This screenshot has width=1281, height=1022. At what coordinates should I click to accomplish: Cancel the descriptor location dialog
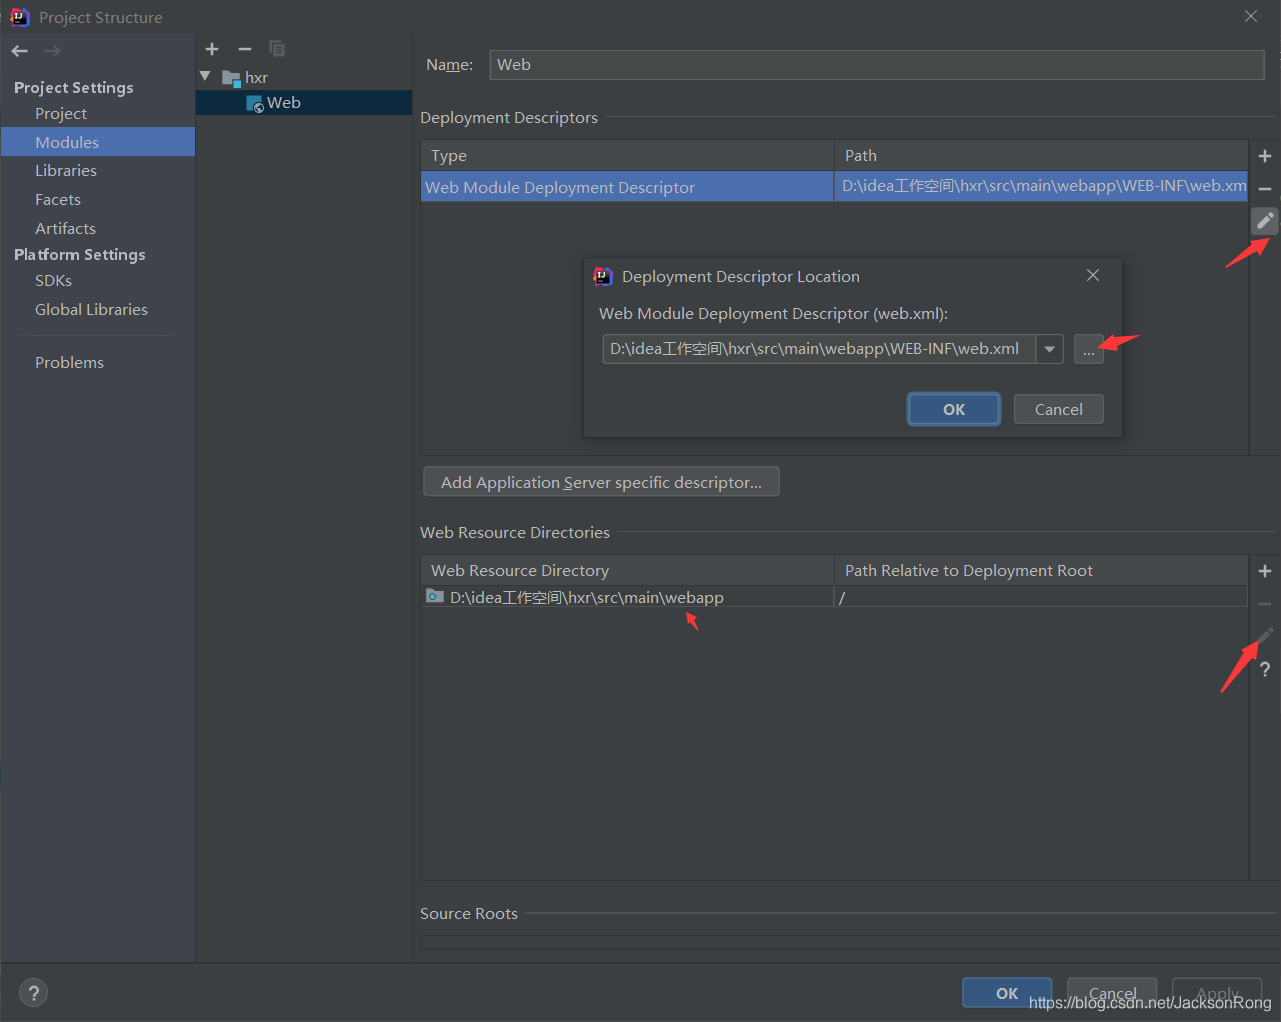1058,409
